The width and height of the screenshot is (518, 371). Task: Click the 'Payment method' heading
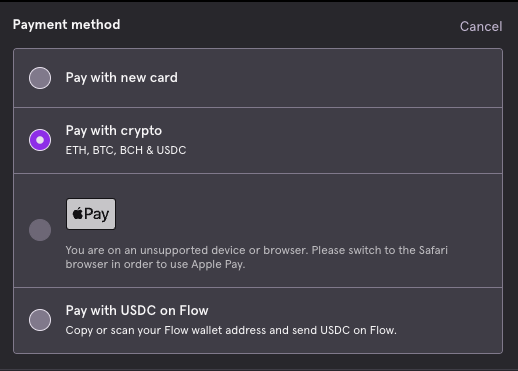tap(67, 25)
